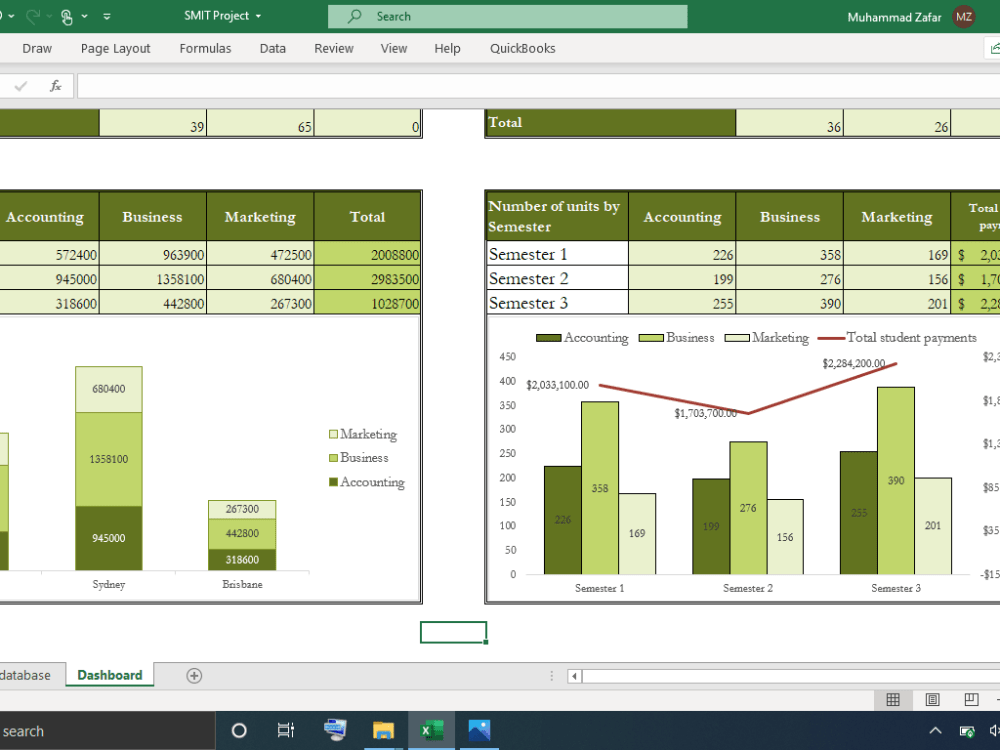
Task: Select the Page Layout view icon in status bar
Action: [x=932, y=699]
